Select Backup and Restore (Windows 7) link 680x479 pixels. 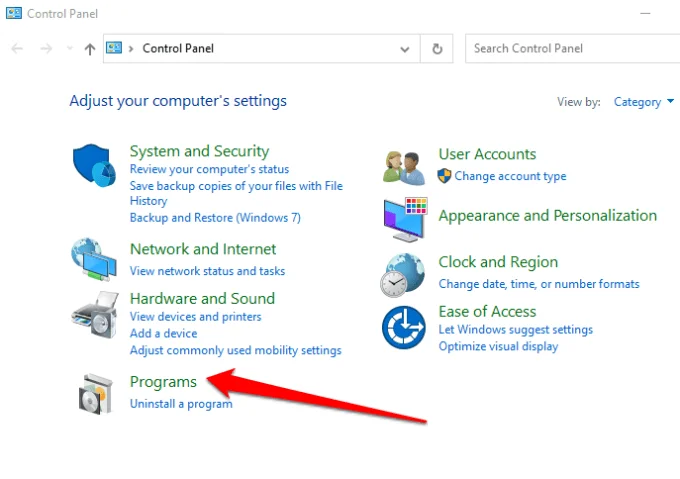(215, 217)
